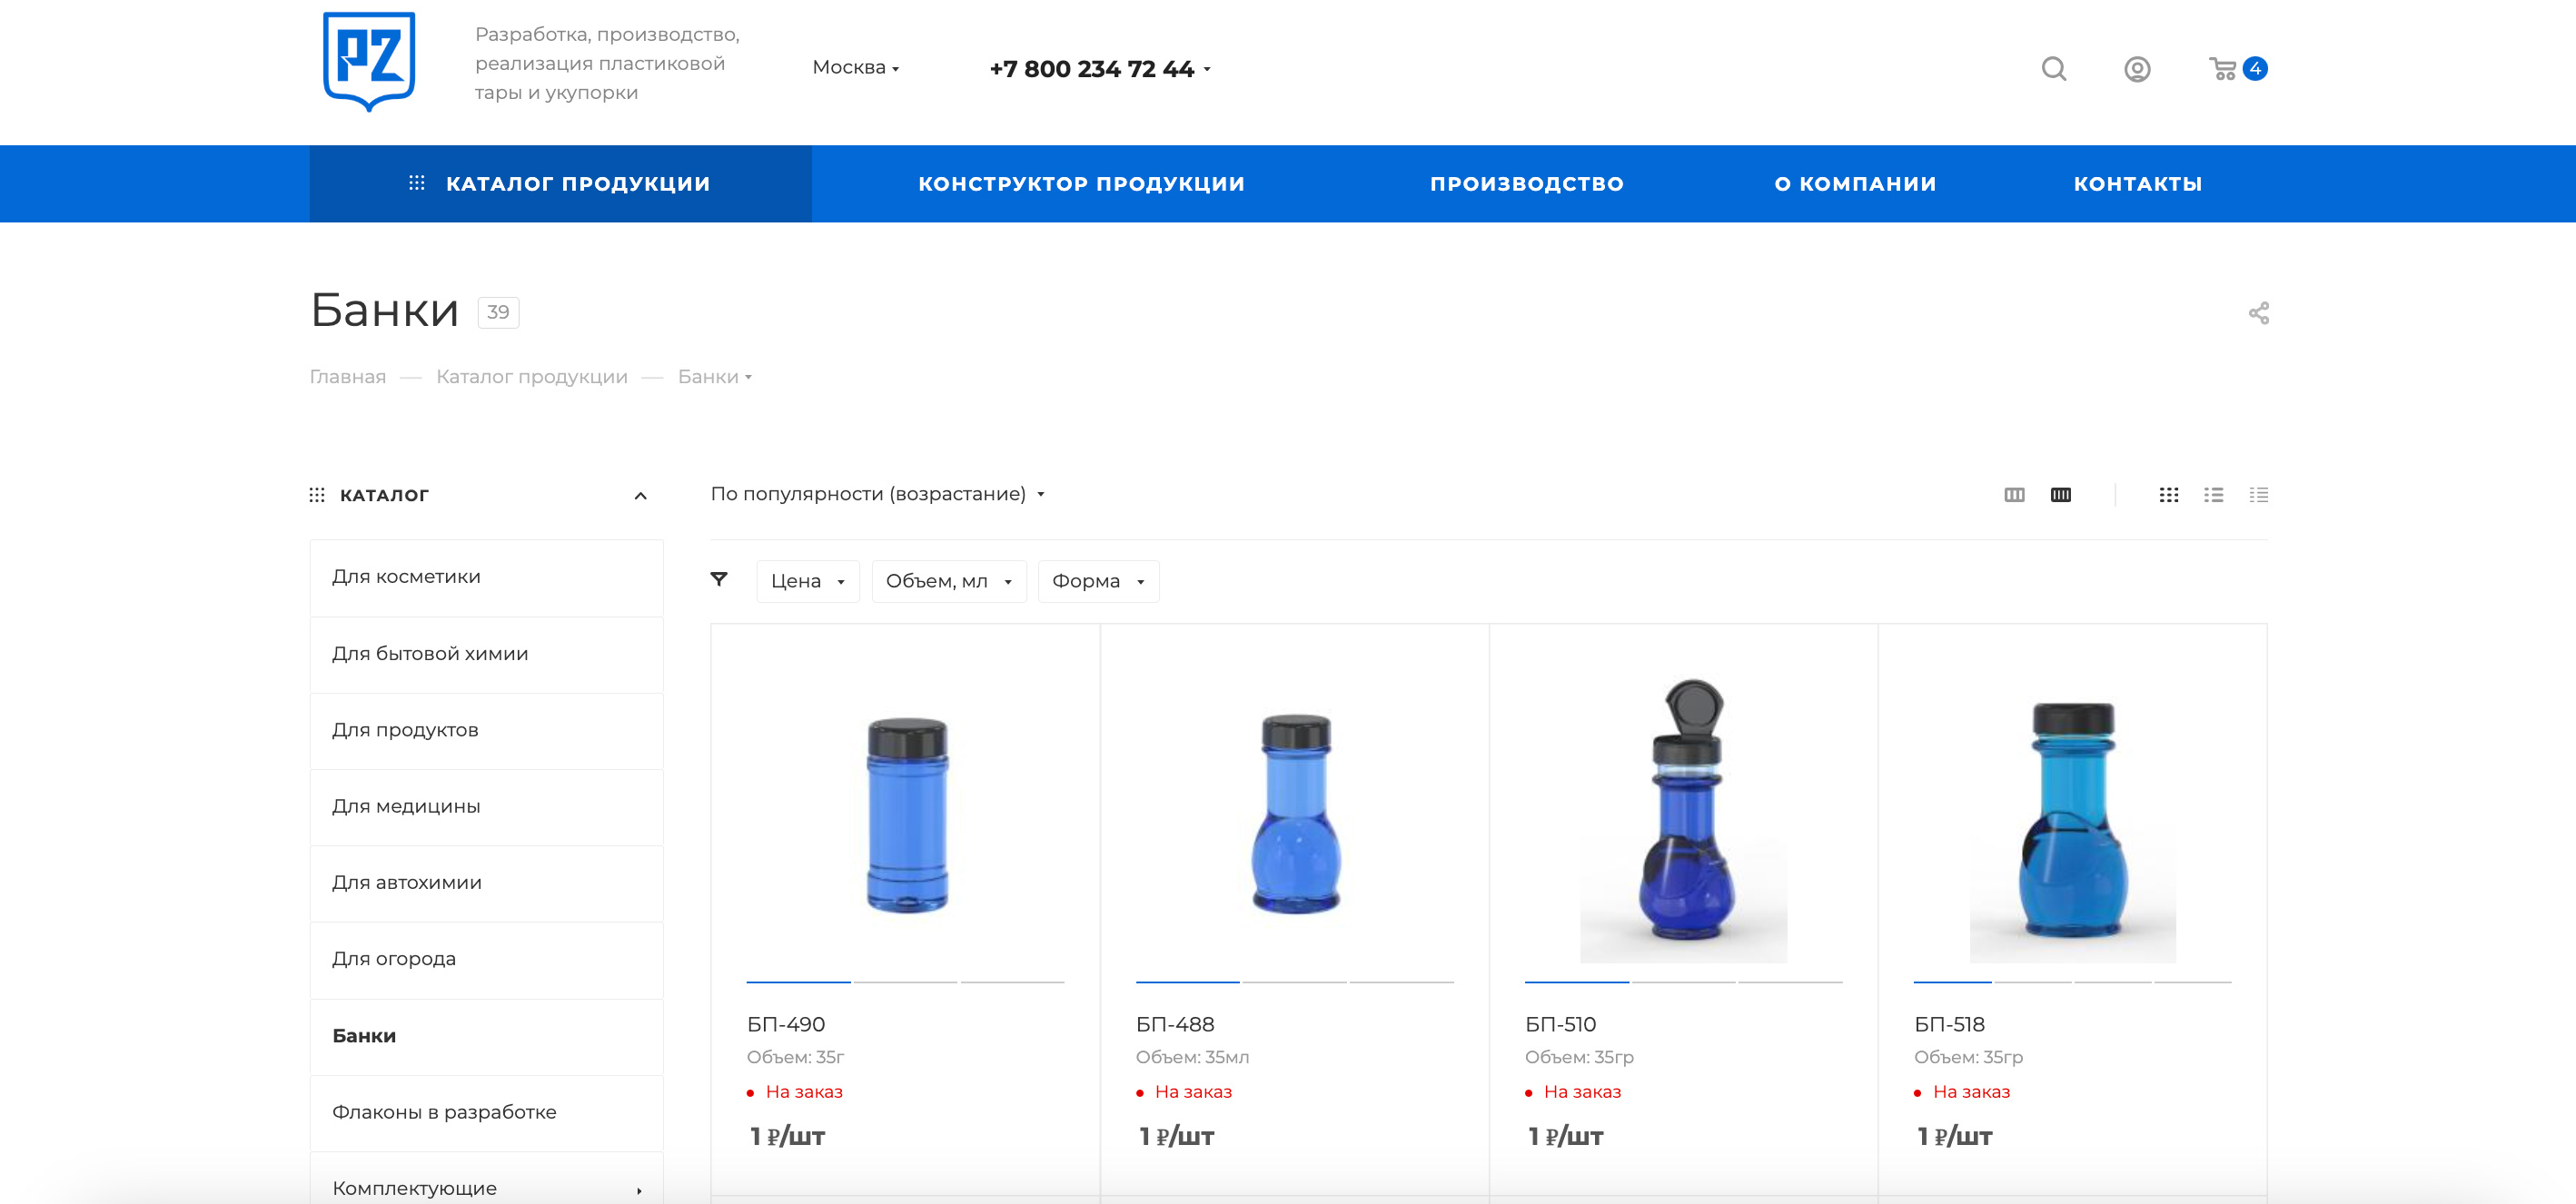
Task: Click Каталог продукции breadcrumb link
Action: click(531, 377)
